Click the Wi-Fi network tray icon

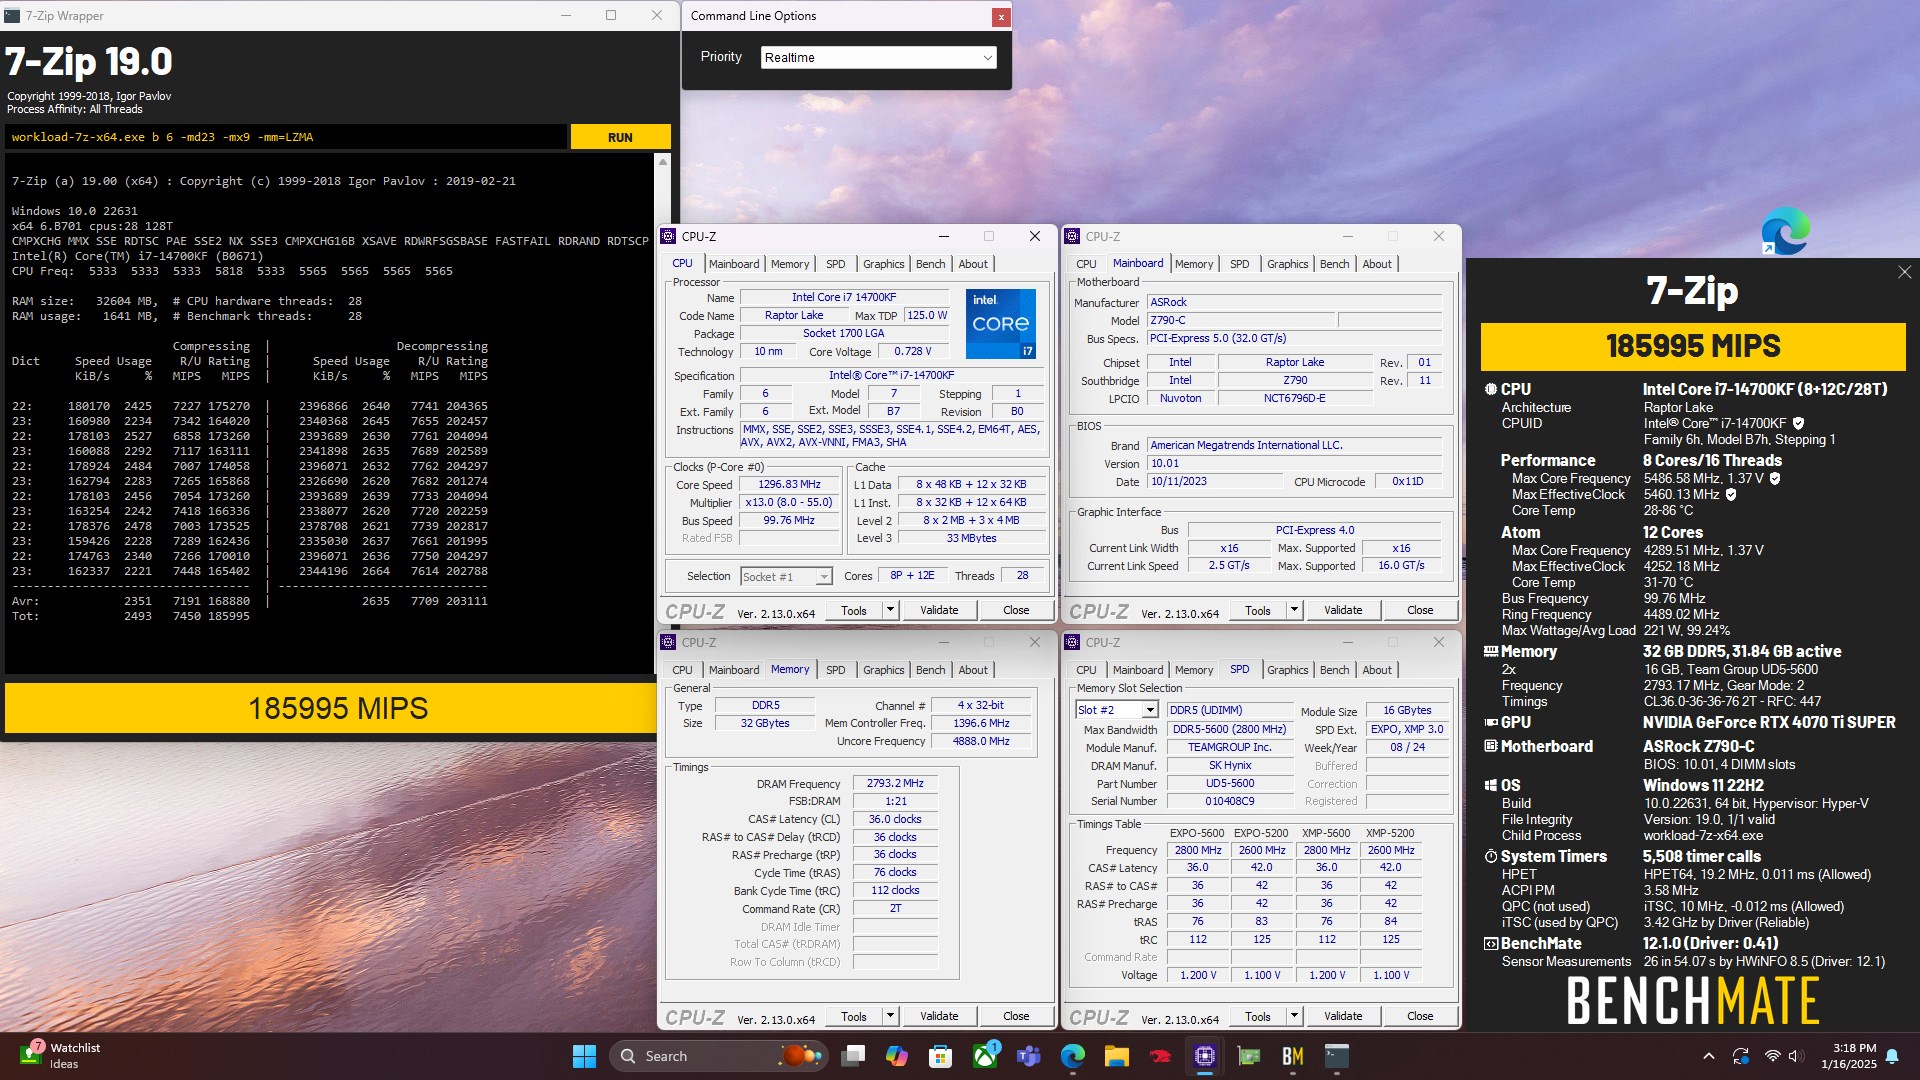(x=1773, y=1056)
